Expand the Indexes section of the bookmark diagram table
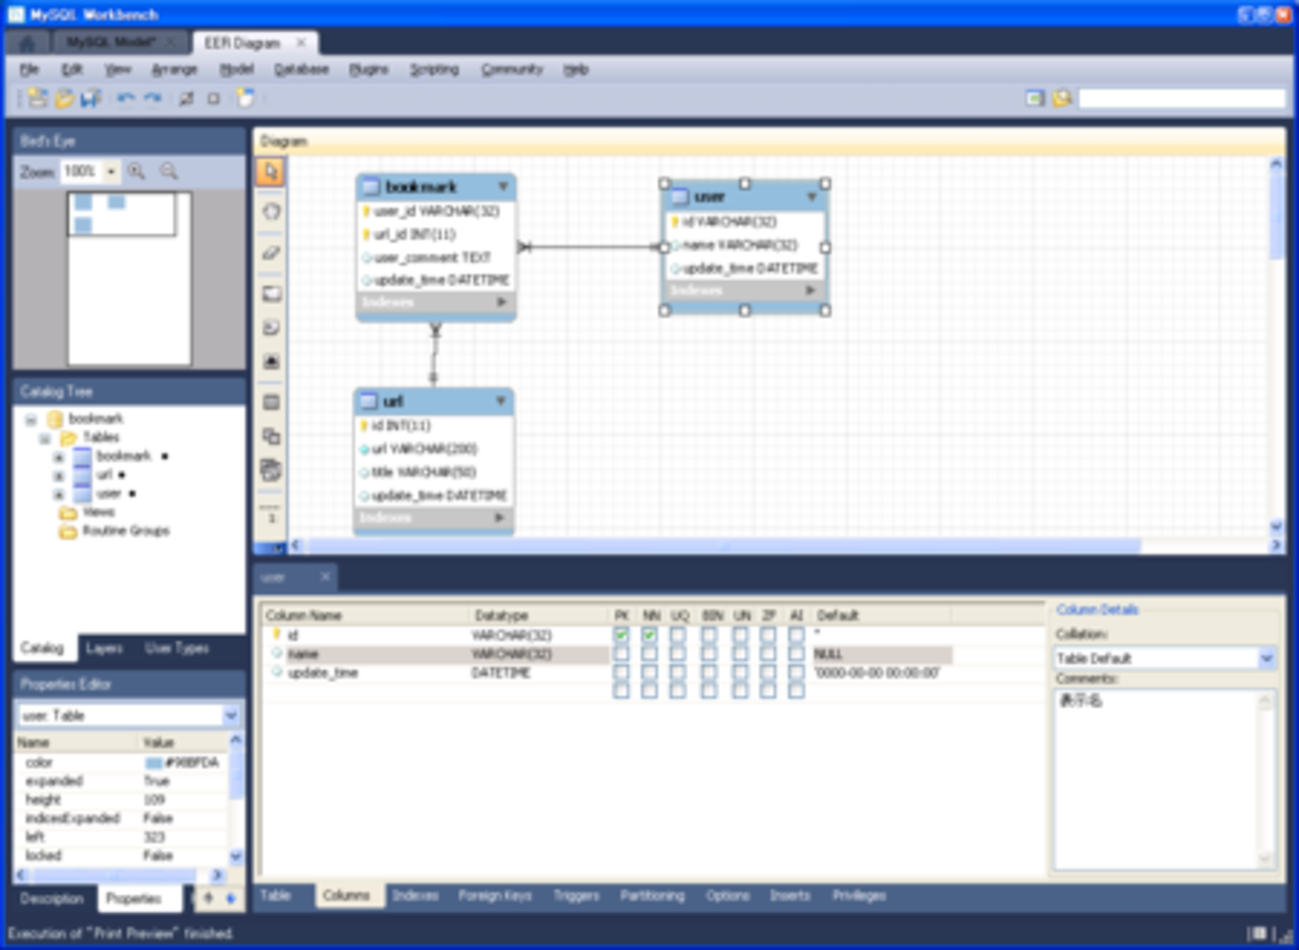This screenshot has width=1299, height=950. click(502, 302)
